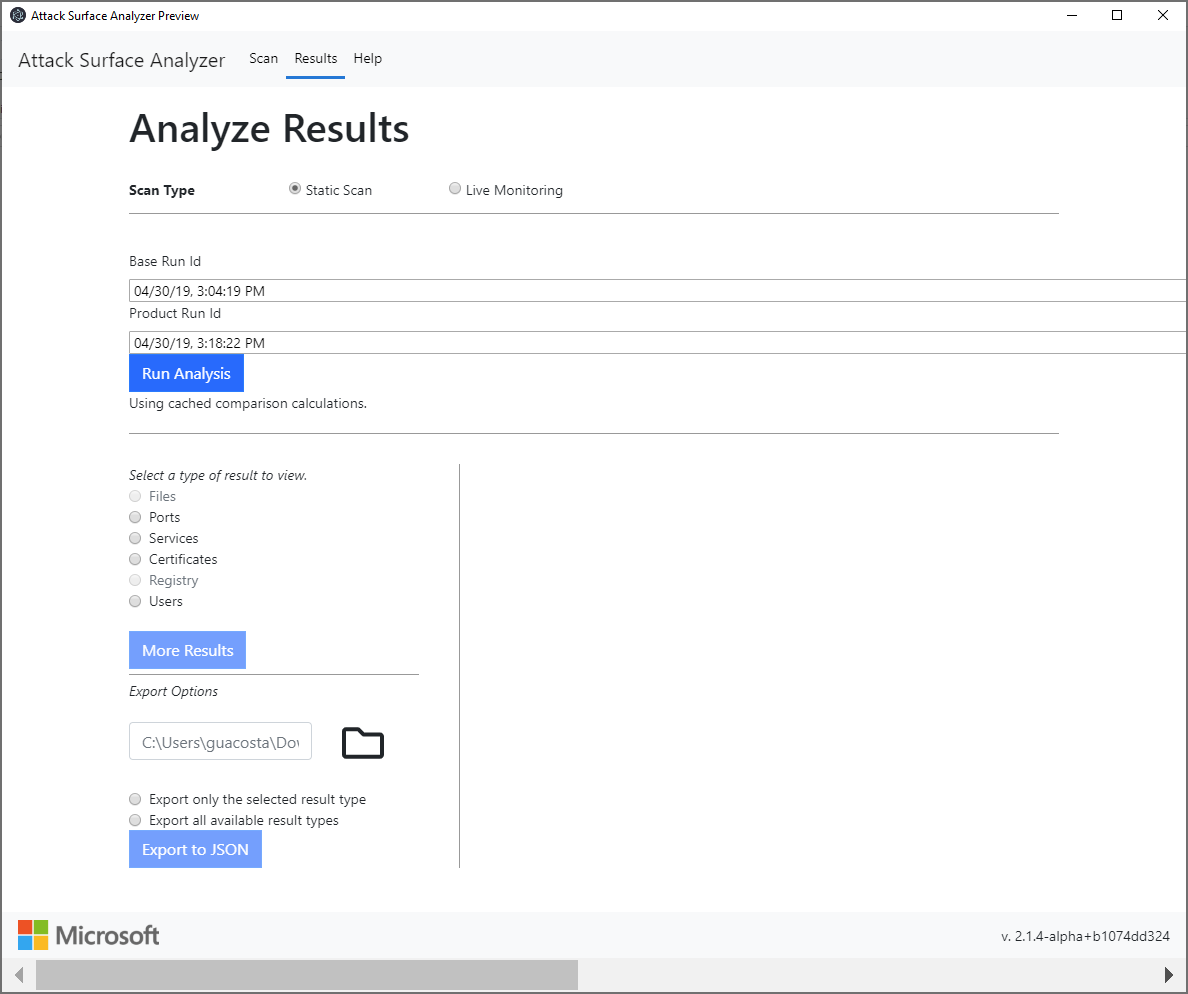1188x994 pixels.
Task: Export the results to JSON
Action: click(195, 849)
